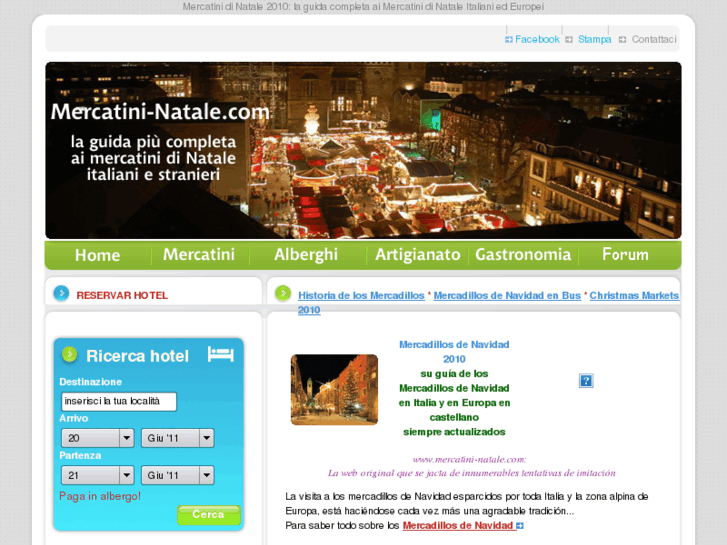The width and height of the screenshot is (727, 545).
Task: Click the Christmas street thumbnail image
Action: coord(334,390)
